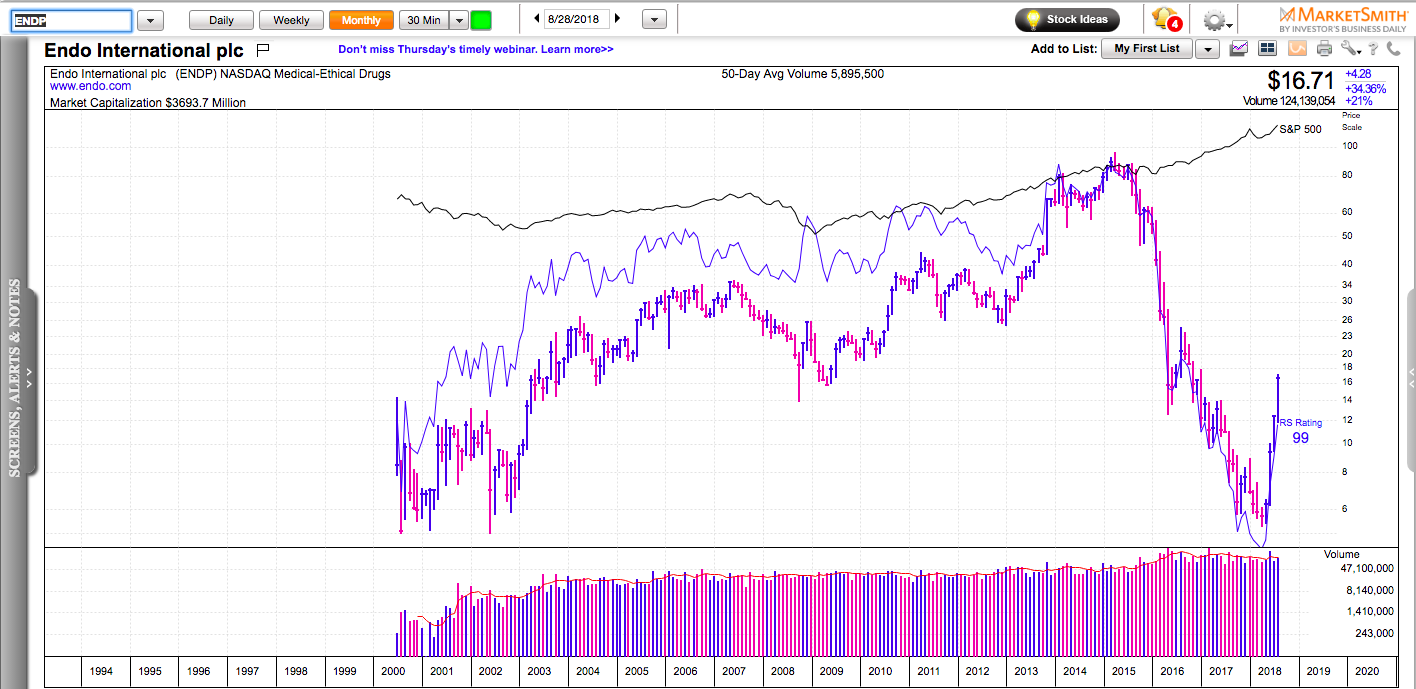Click the orange curve pattern recognition icon
The image size is (1416, 689).
coord(1297,48)
